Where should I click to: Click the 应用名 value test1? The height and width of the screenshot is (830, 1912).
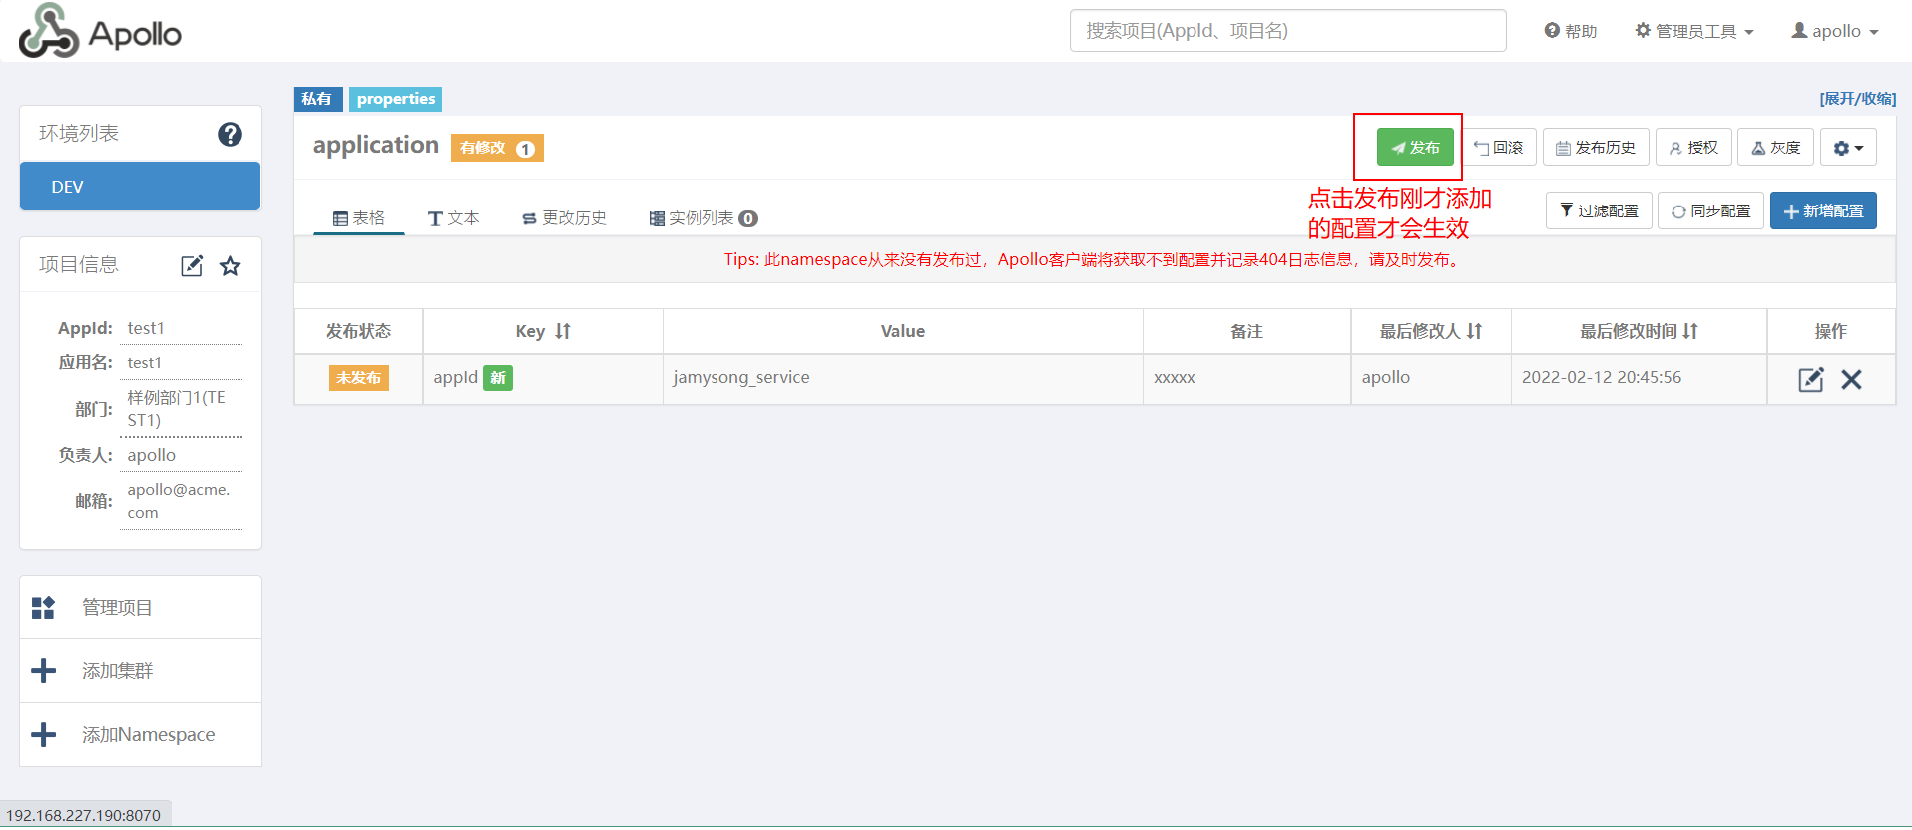tap(144, 362)
